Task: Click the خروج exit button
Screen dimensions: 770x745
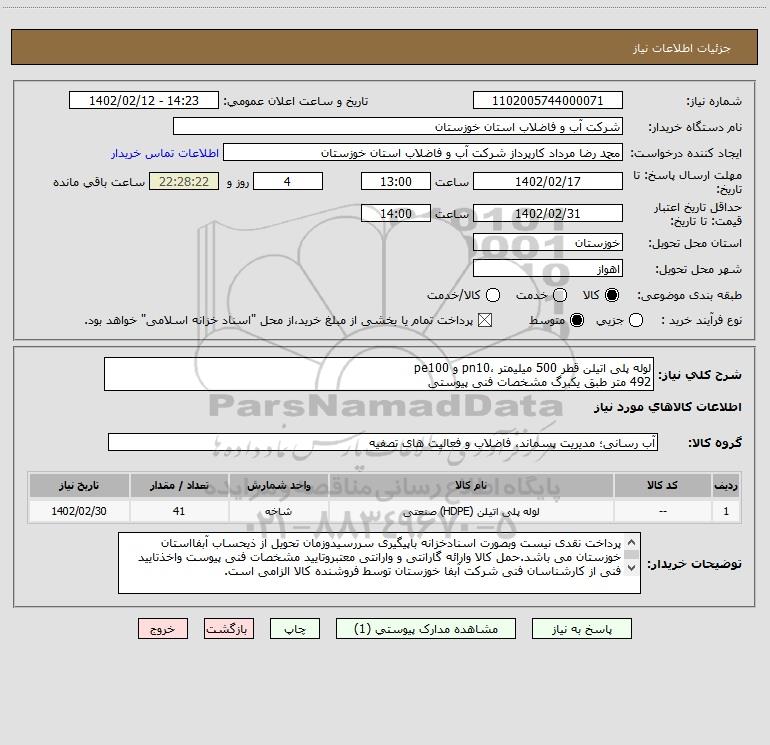Action: pyautogui.click(x=163, y=629)
